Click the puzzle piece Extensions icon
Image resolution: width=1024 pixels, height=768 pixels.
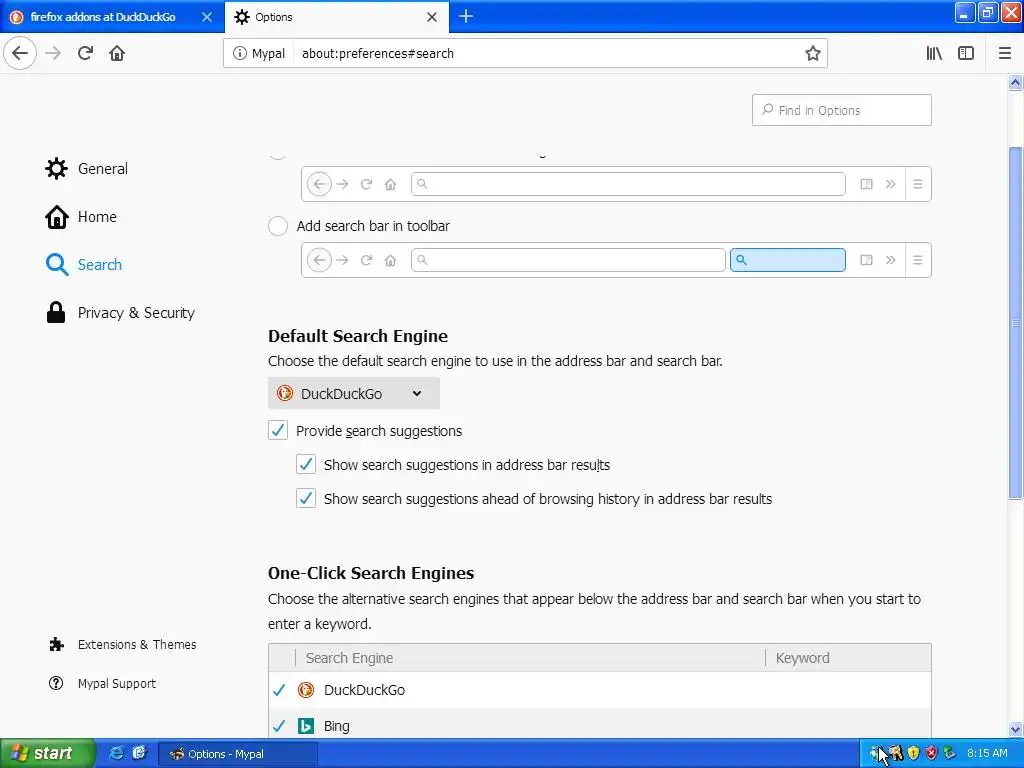click(x=56, y=645)
